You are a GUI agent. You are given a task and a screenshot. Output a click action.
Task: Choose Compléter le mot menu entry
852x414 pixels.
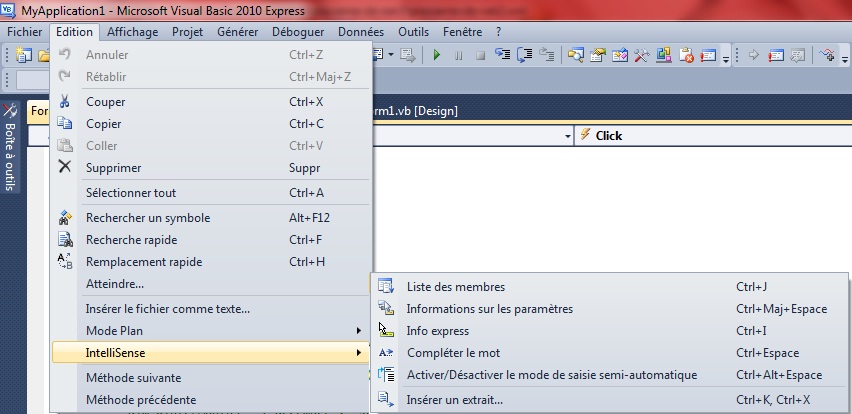click(609, 353)
